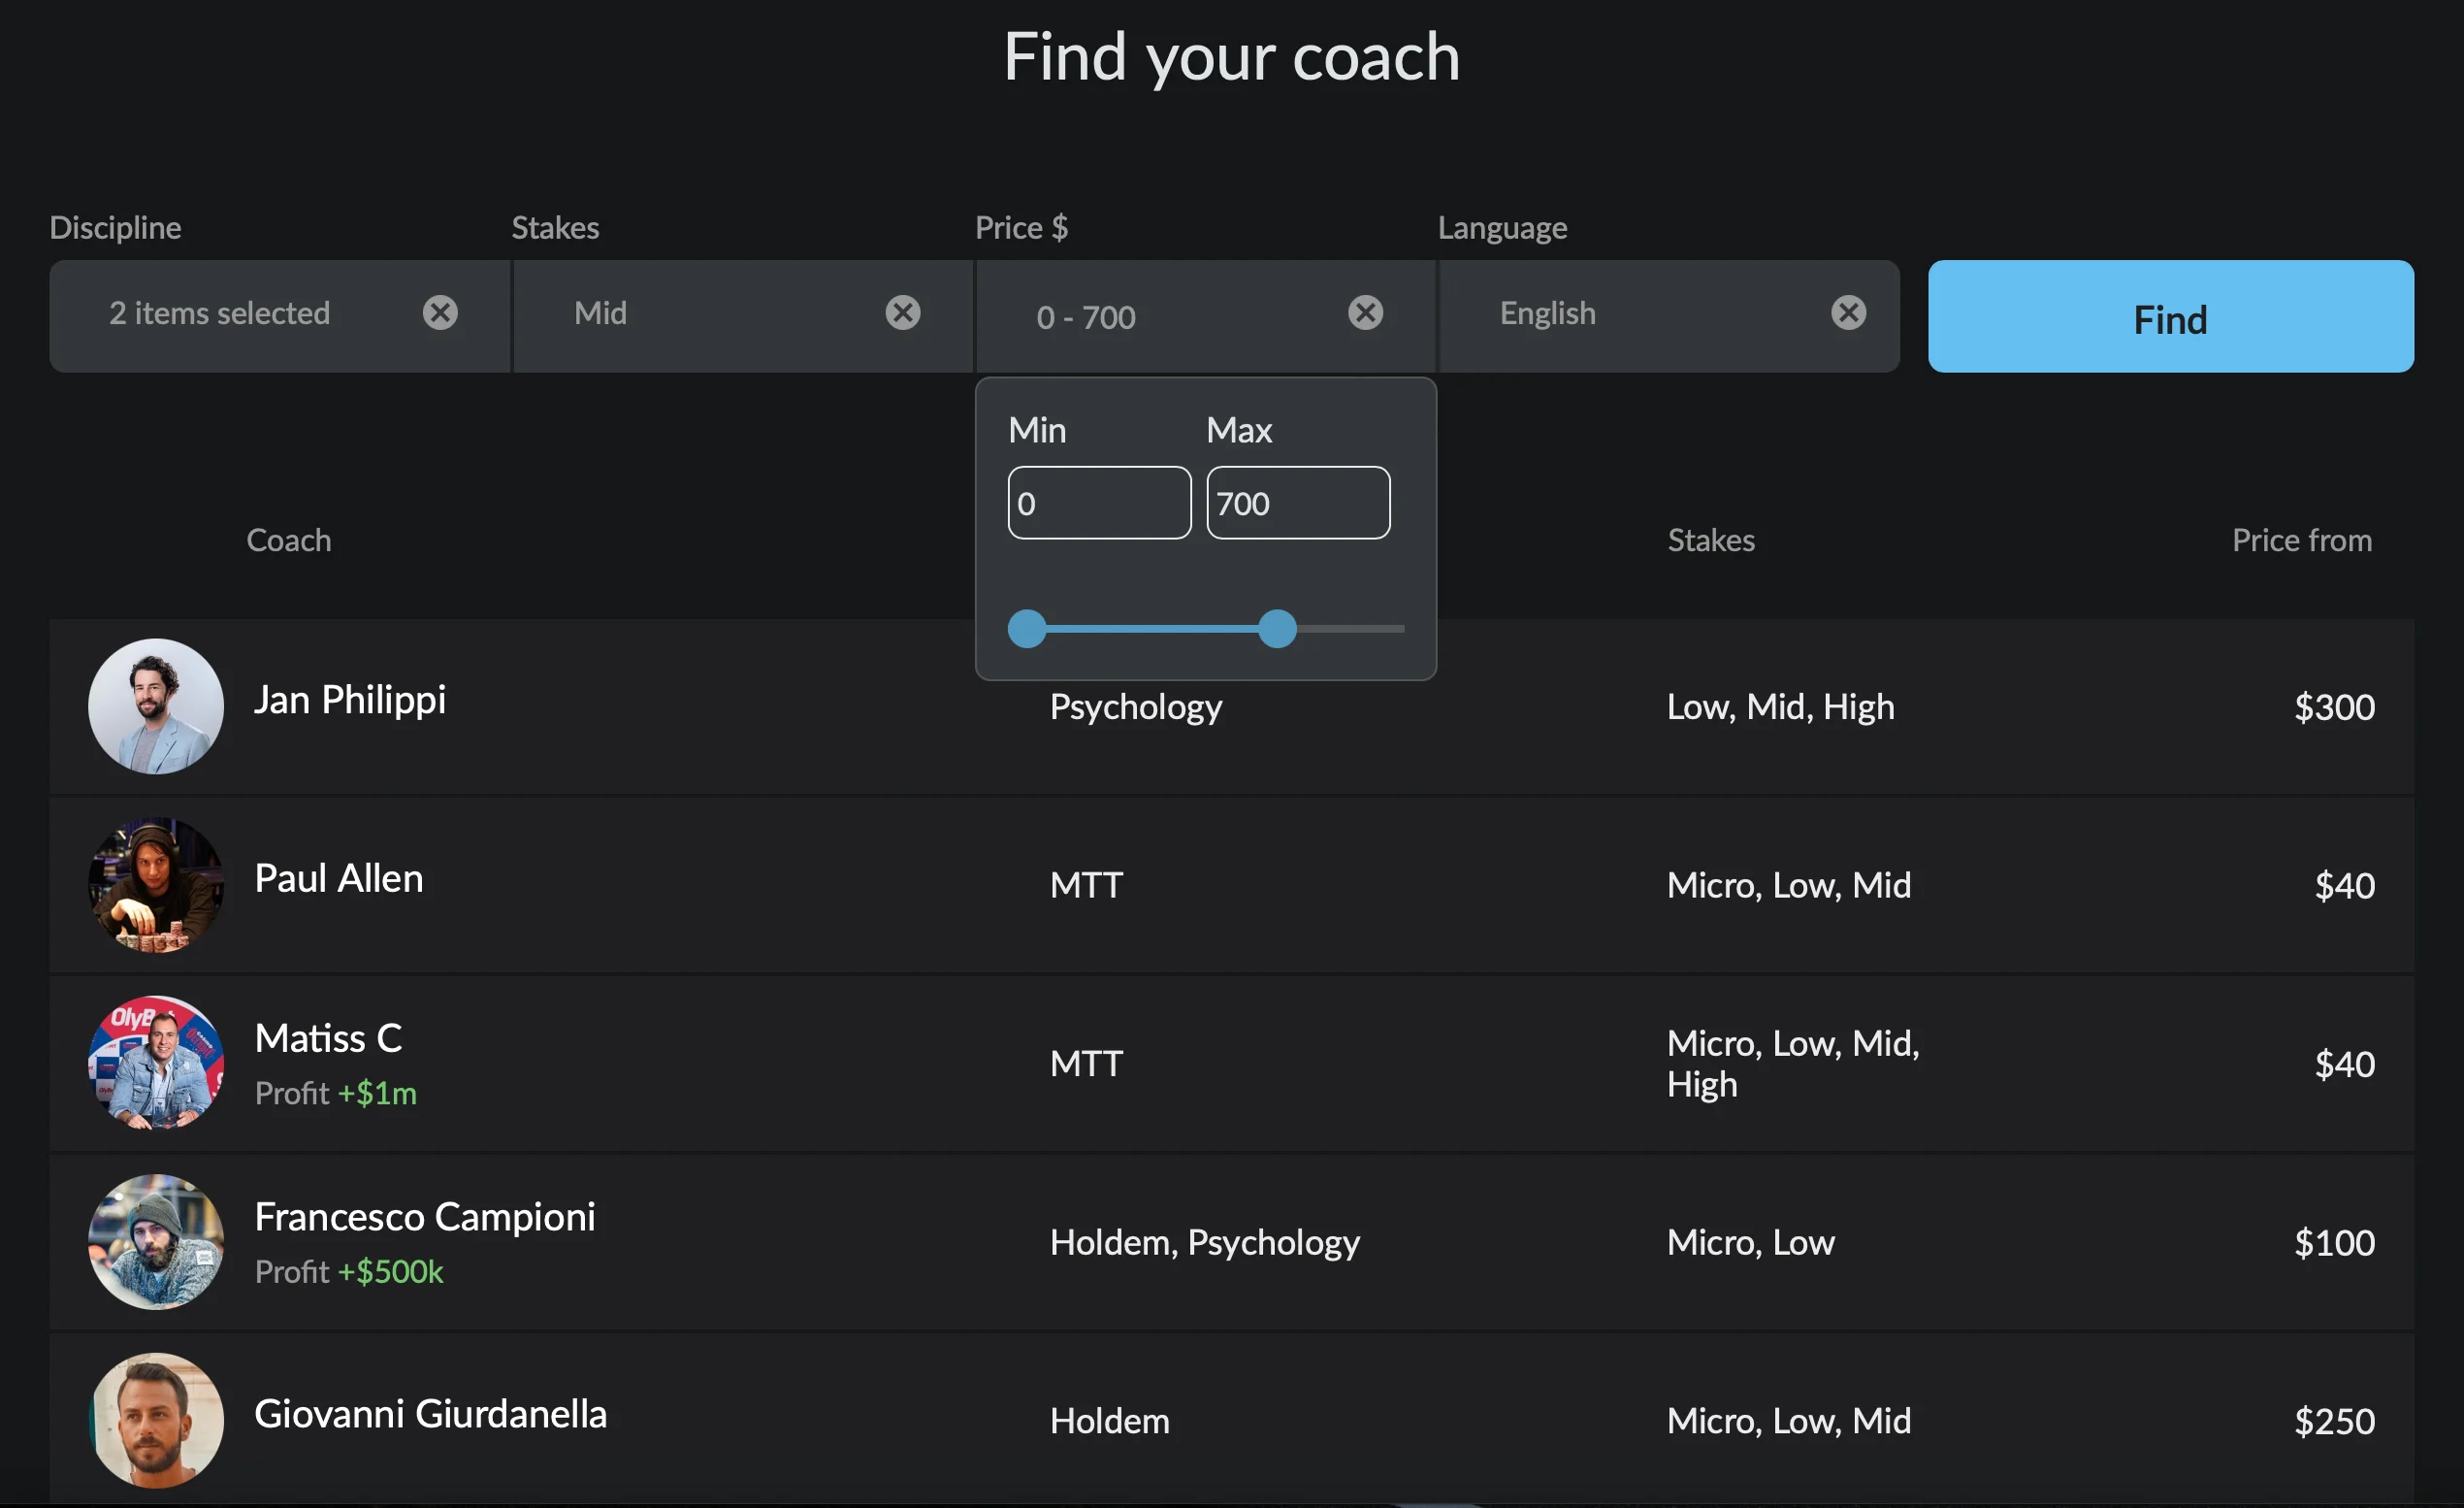
Task: Clear the Mid stakes filter
Action: click(902, 313)
